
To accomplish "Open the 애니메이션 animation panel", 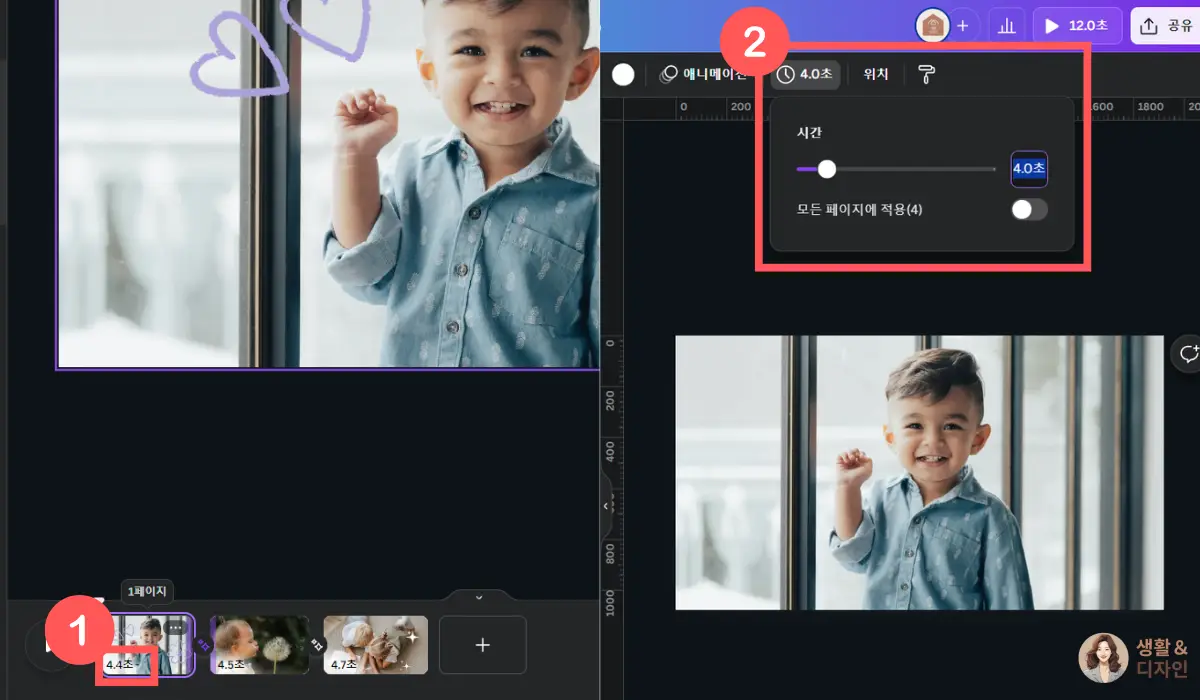I will click(703, 74).
